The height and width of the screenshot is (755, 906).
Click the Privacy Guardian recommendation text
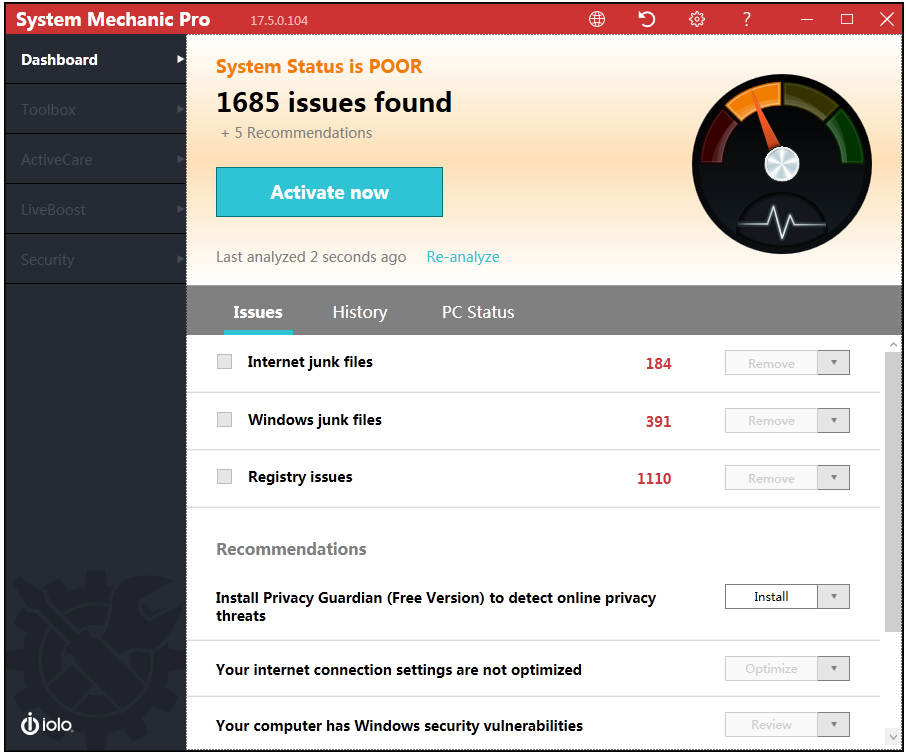436,607
